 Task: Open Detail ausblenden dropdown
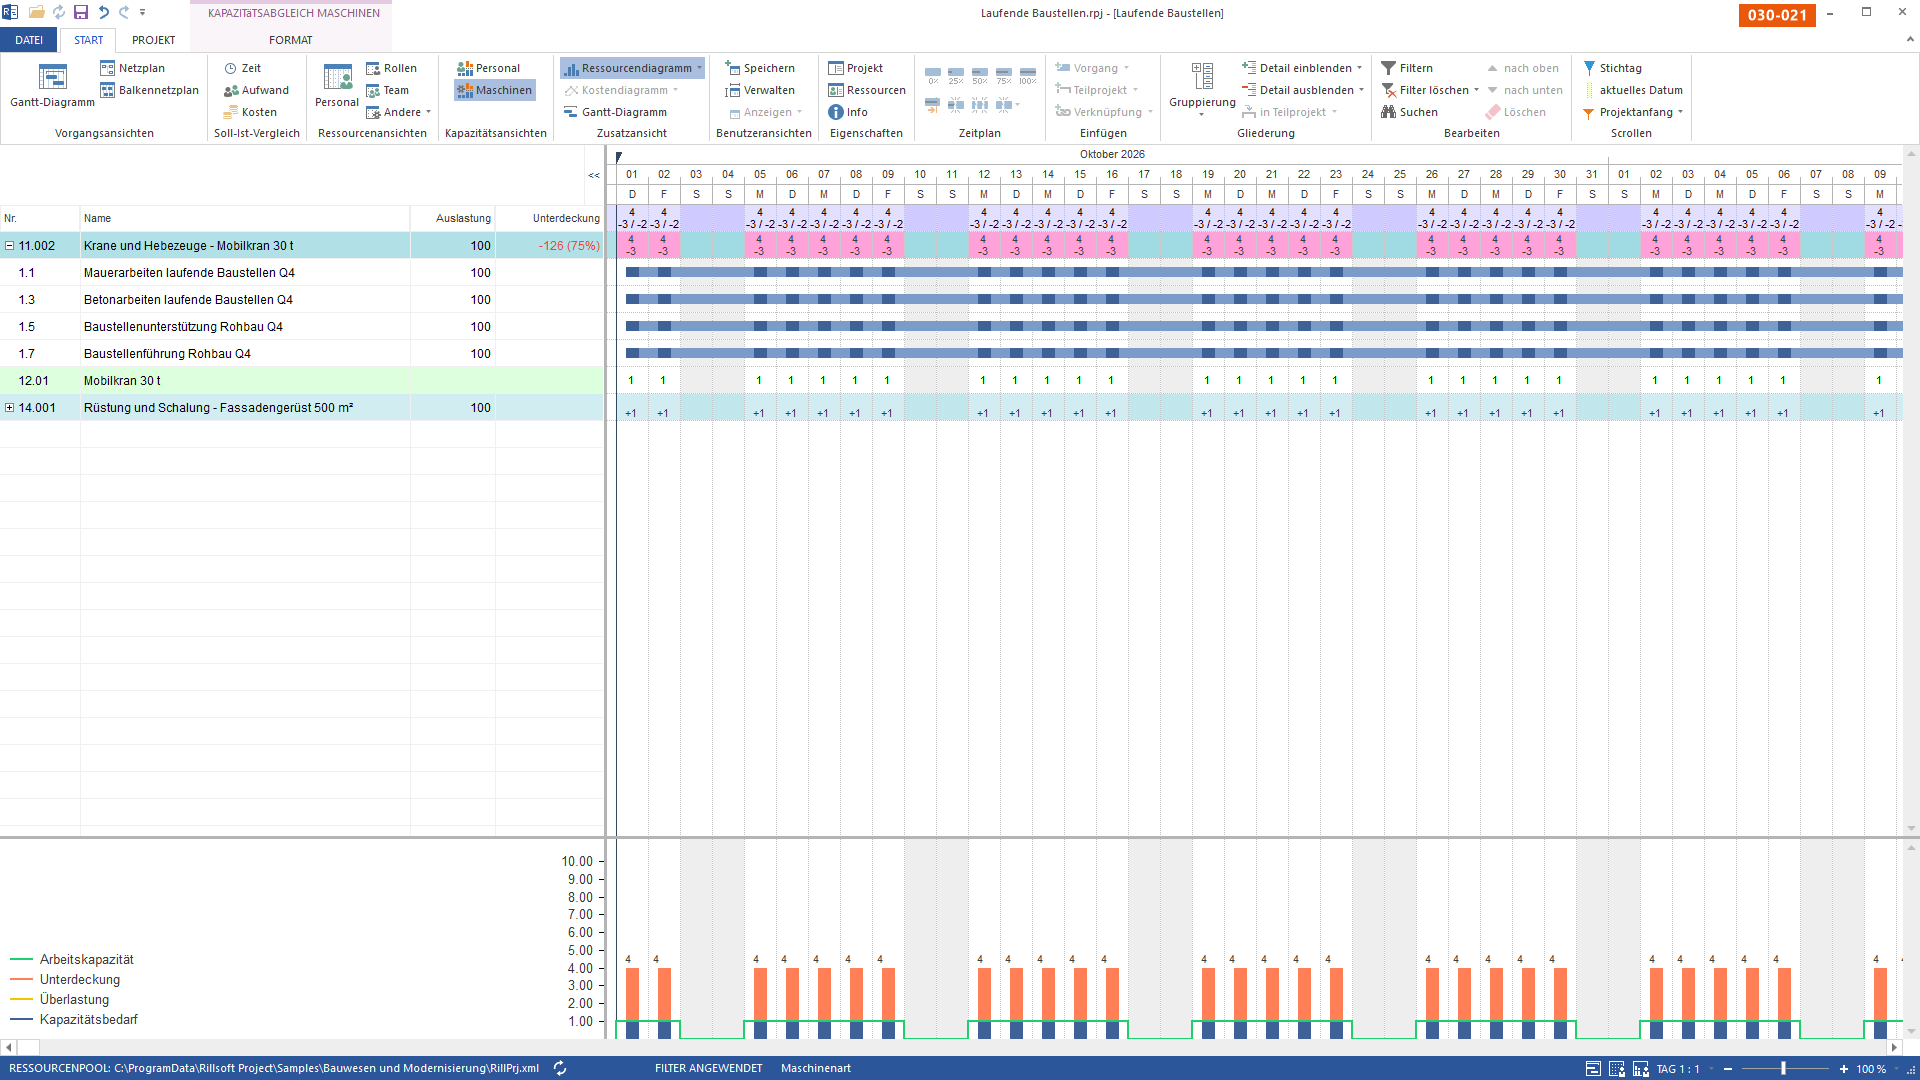click(1361, 90)
